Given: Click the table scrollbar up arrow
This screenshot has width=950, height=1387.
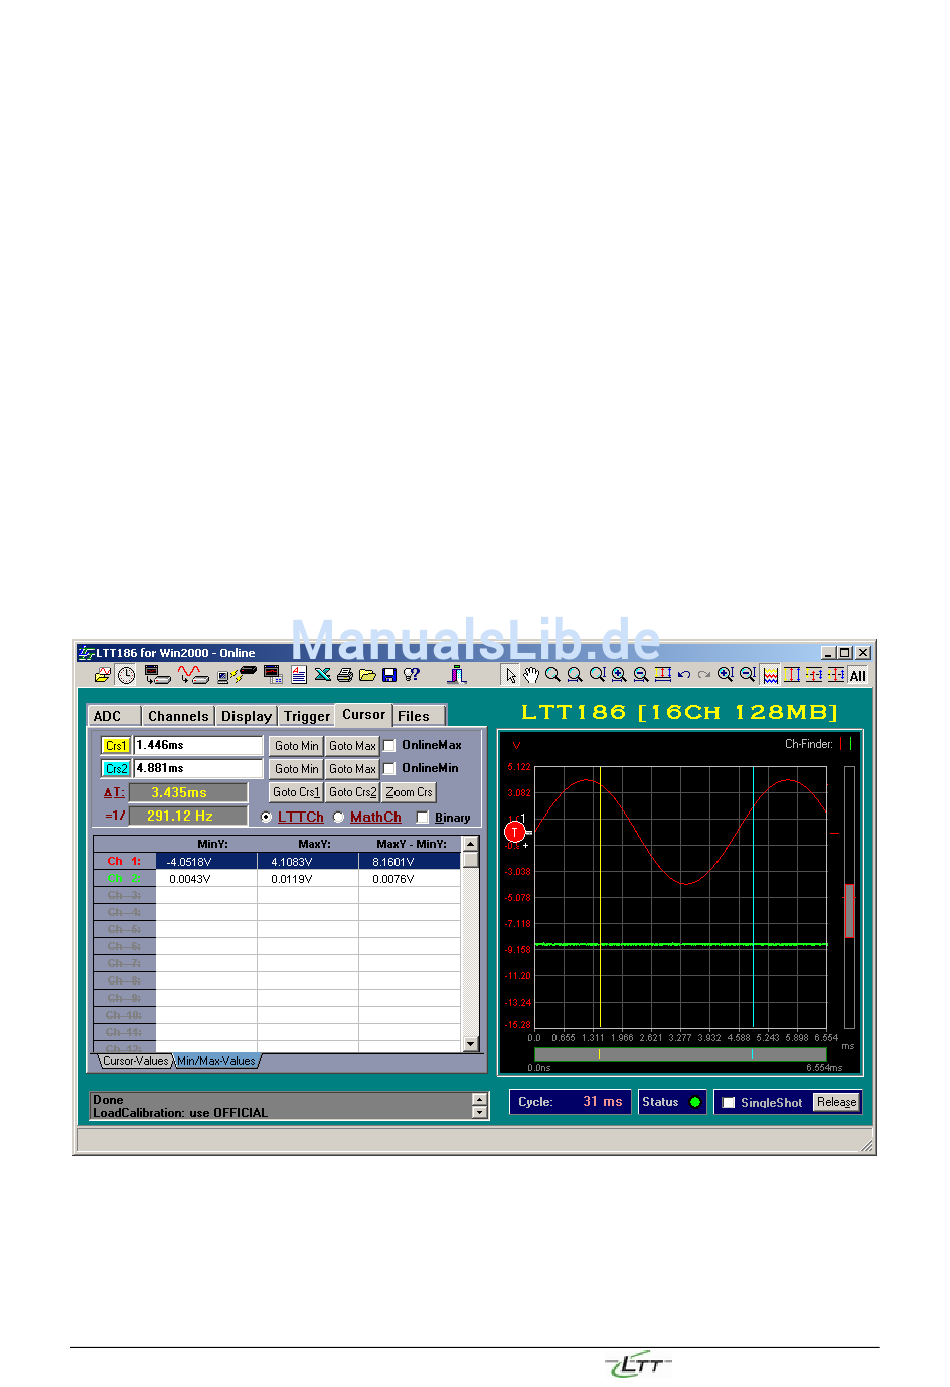Looking at the screenshot, I should pyautogui.click(x=471, y=844).
